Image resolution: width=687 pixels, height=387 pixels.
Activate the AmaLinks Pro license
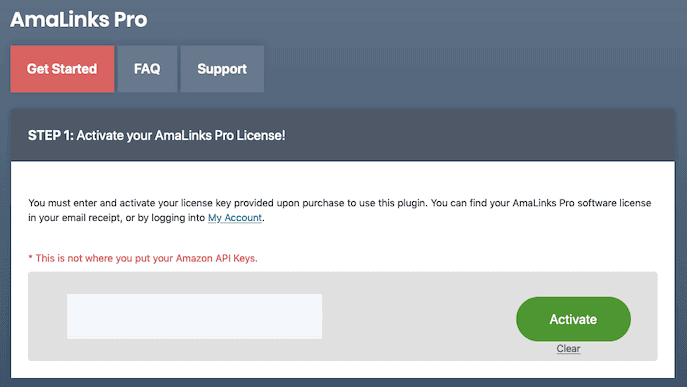click(x=573, y=319)
